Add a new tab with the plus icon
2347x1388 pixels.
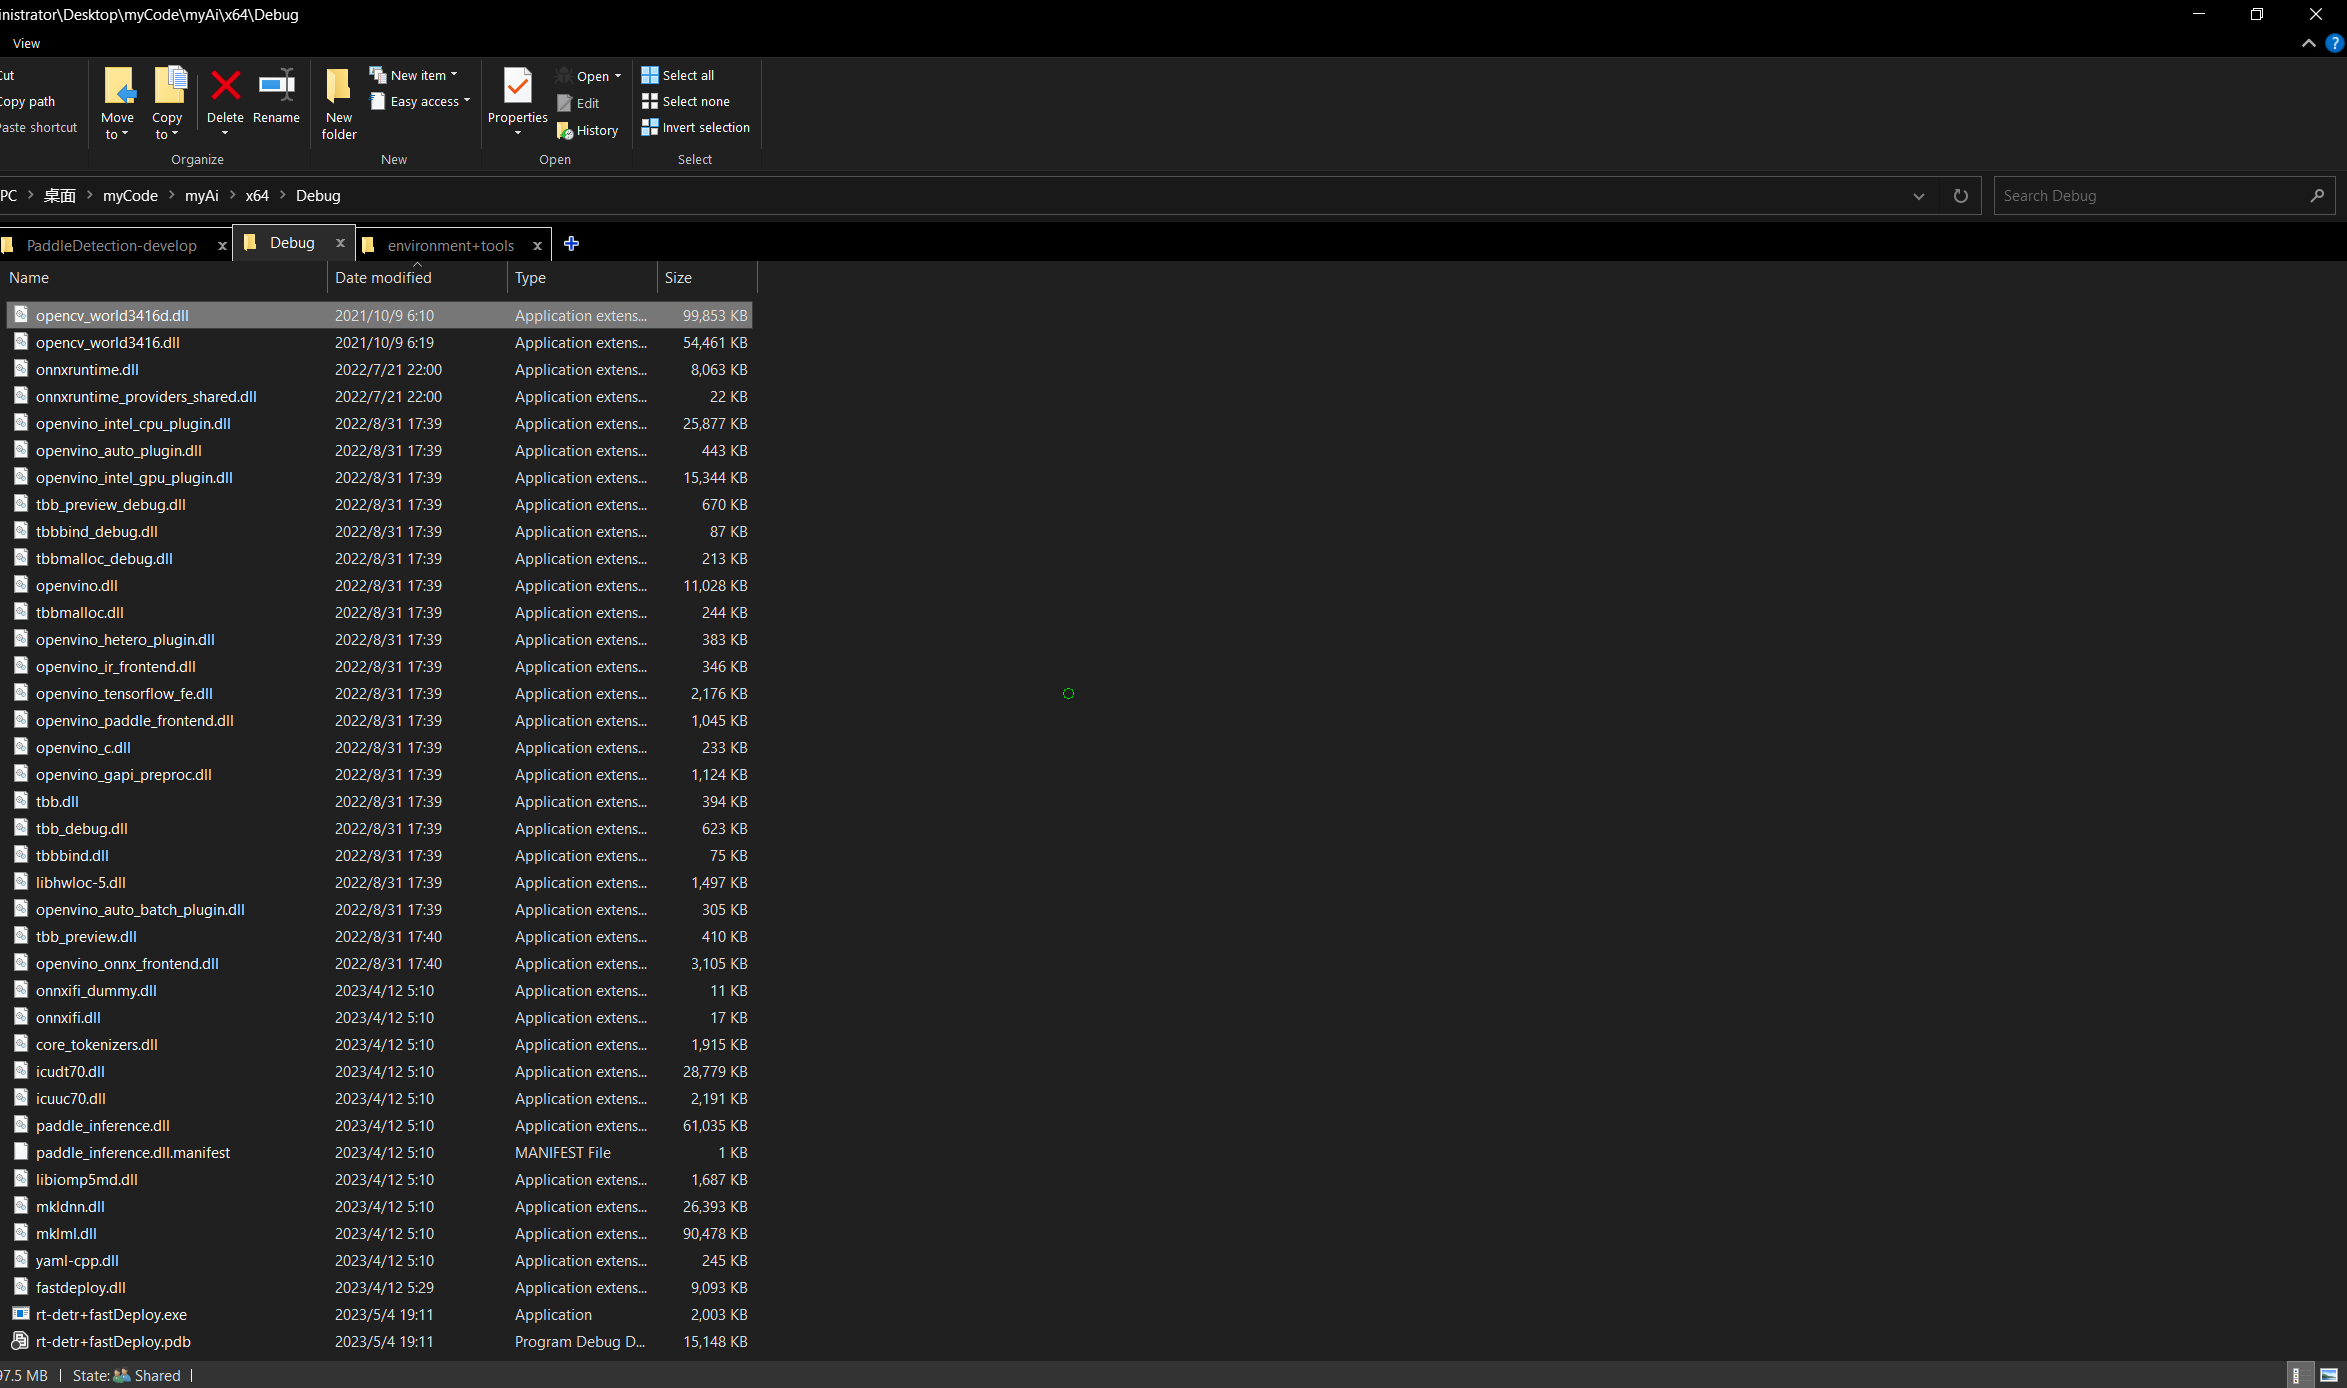tap(571, 244)
